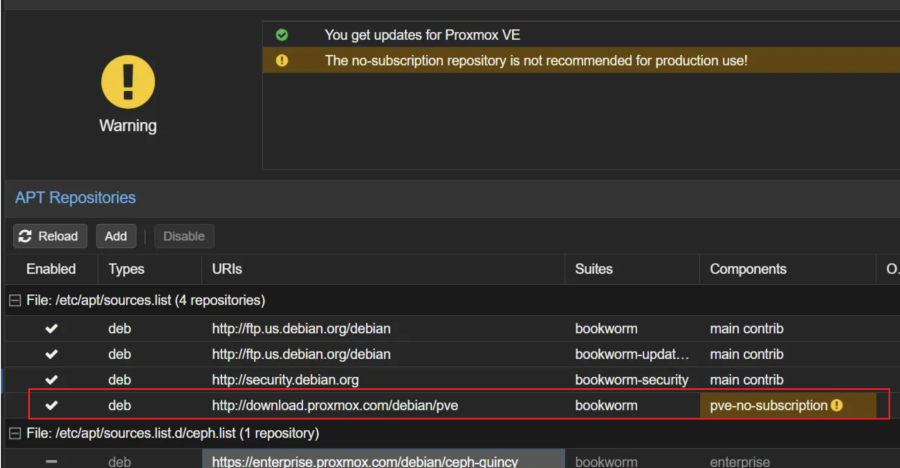Screen dimensions: 900x468
Task: Collapse the ceph.list file group
Action: click(13, 434)
